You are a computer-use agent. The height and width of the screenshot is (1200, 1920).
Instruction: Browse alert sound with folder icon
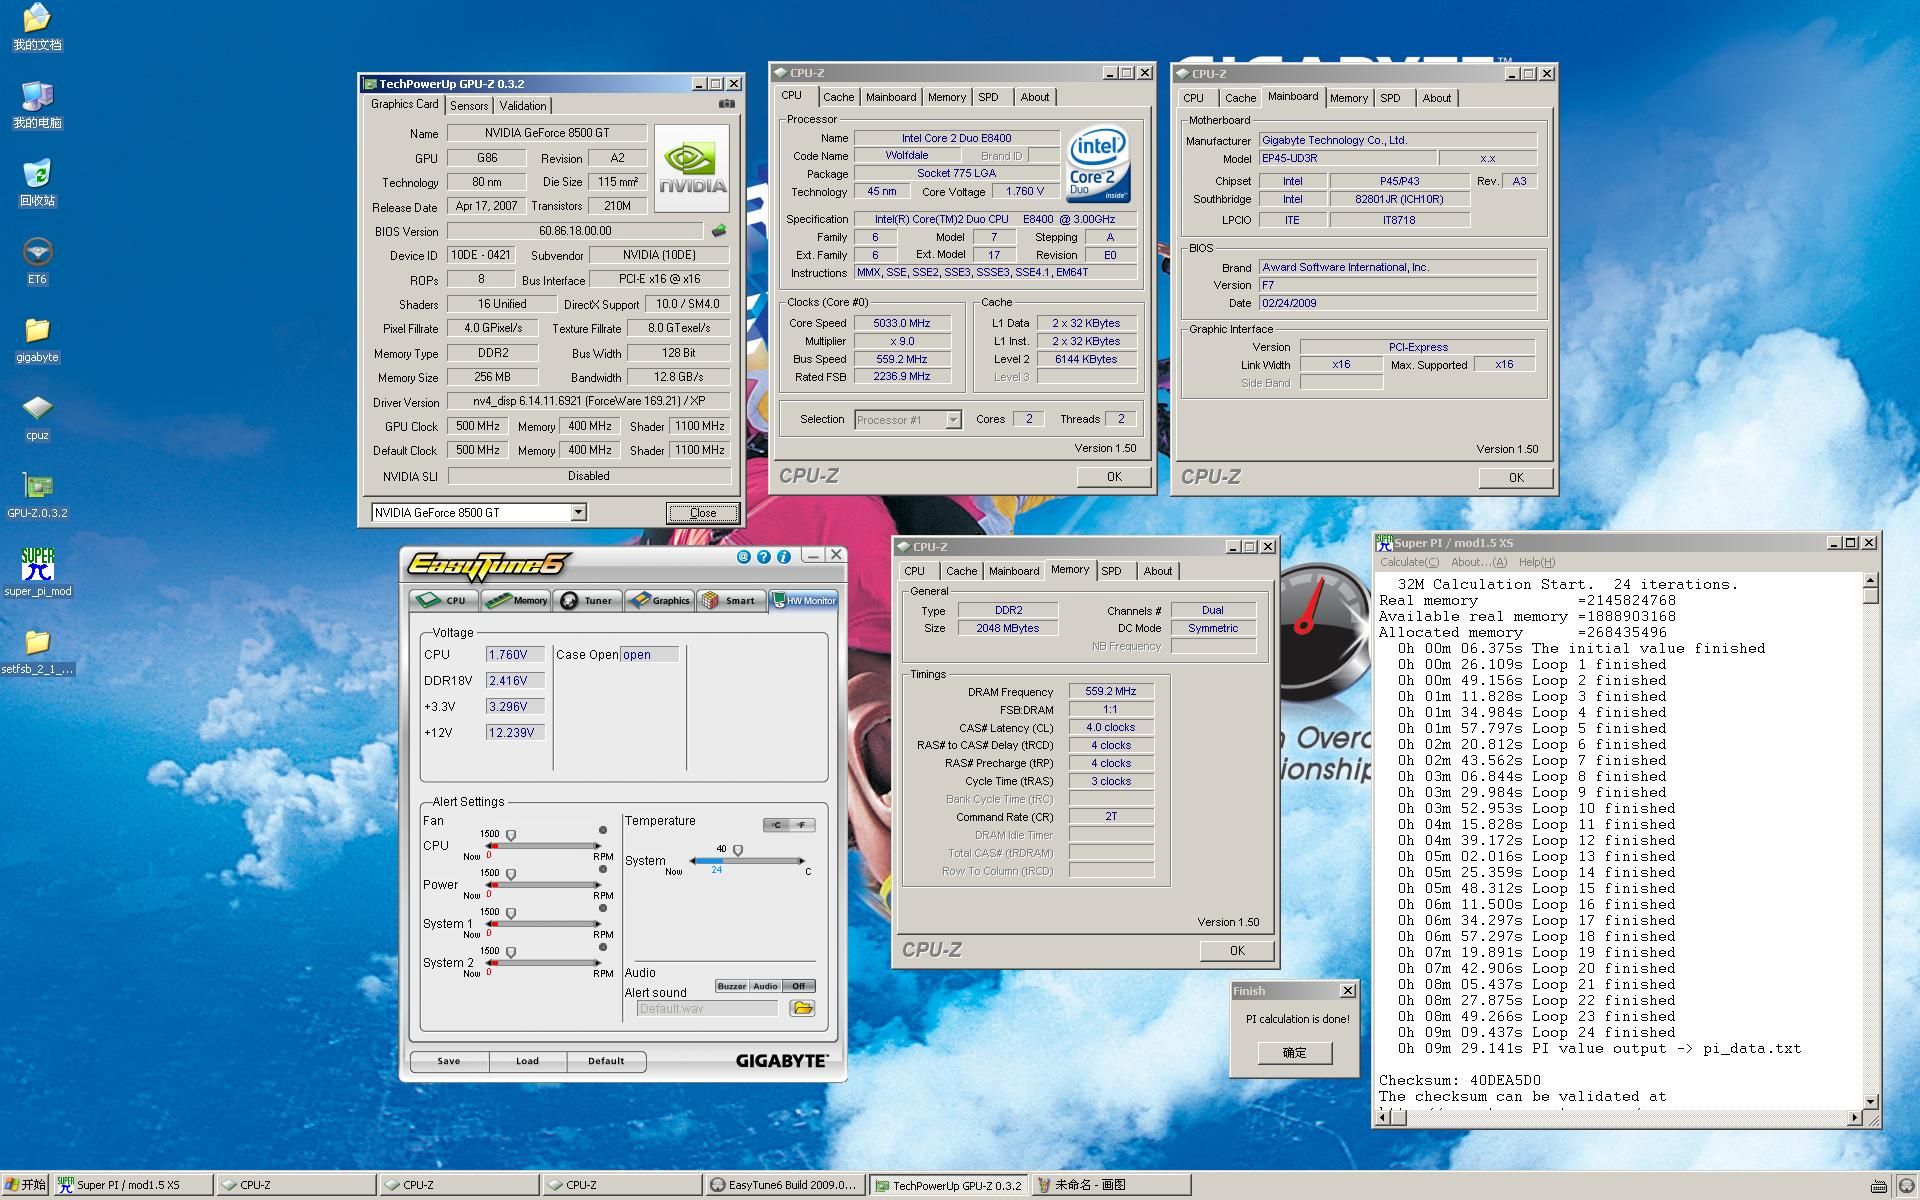pyautogui.click(x=802, y=1008)
